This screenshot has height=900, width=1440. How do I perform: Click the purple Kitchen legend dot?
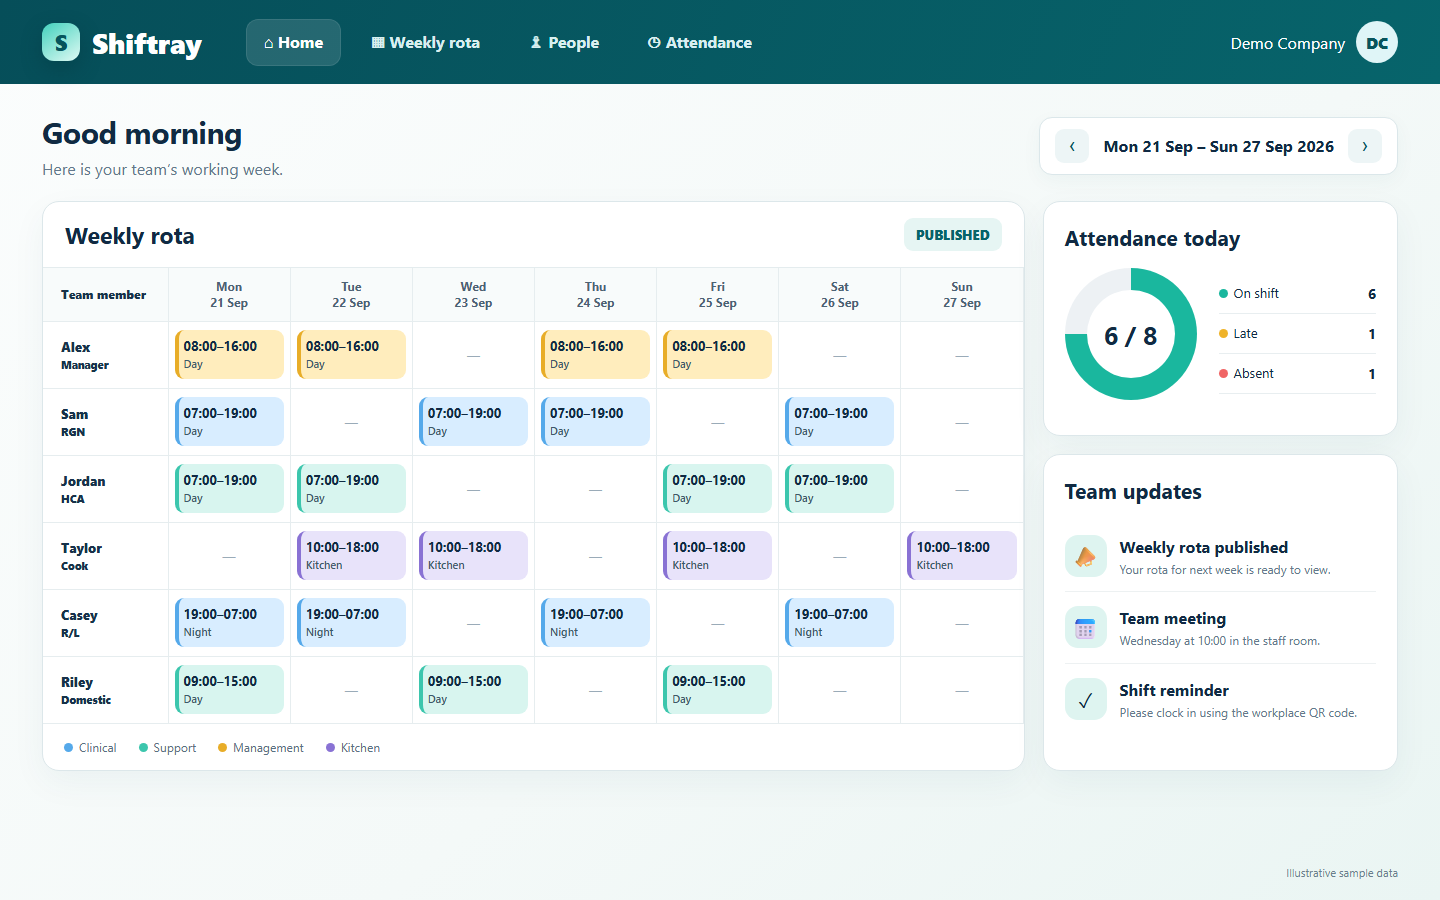[330, 748]
